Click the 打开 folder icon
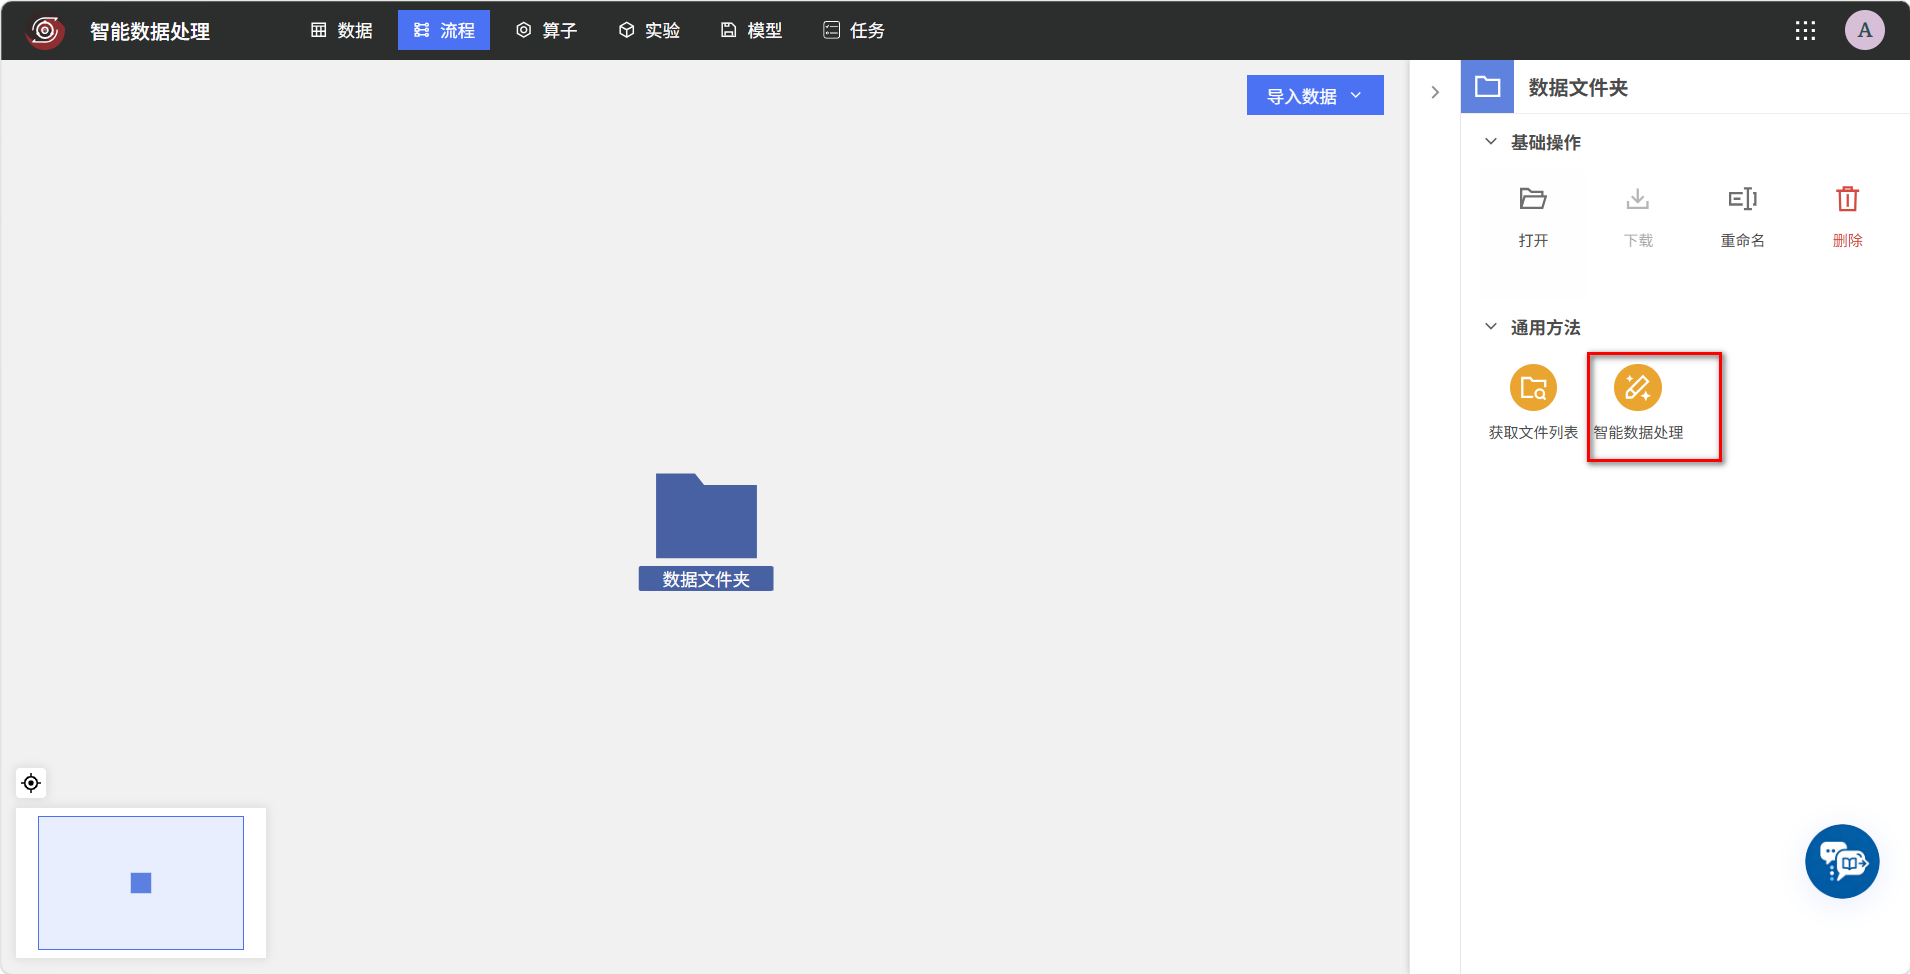The image size is (1910, 974). [x=1533, y=199]
